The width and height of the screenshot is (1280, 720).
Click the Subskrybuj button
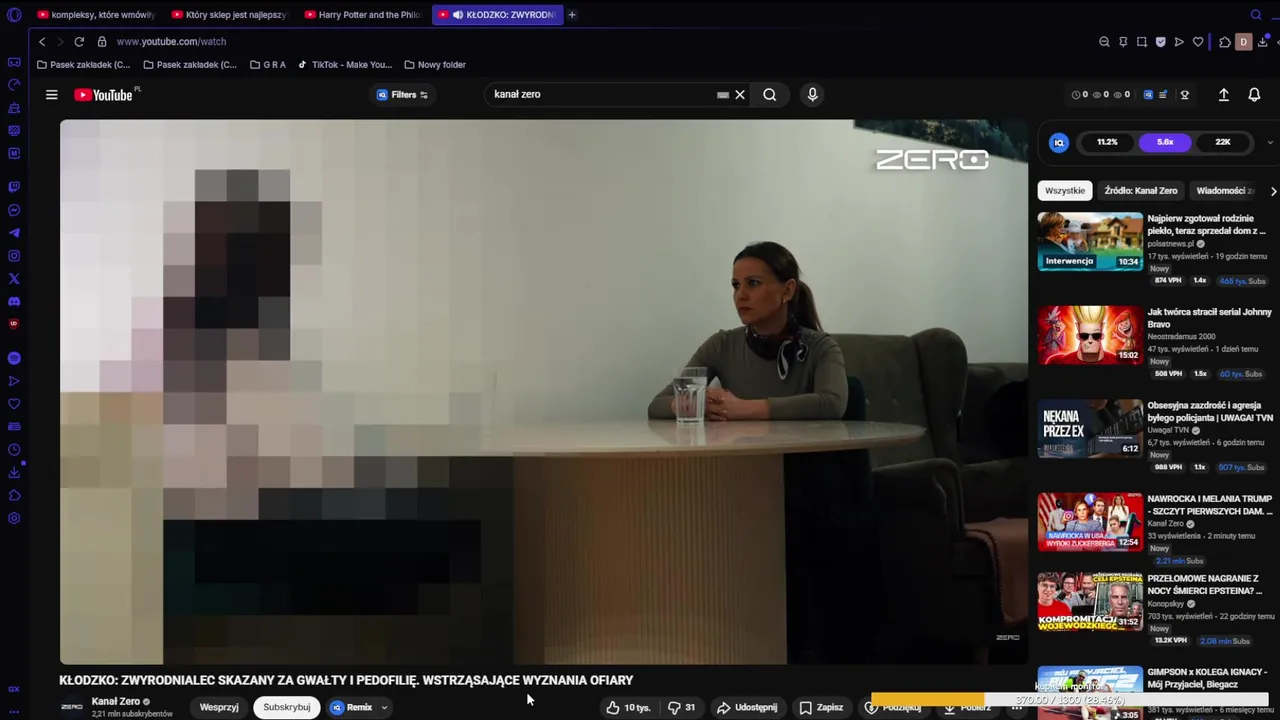tap(287, 707)
